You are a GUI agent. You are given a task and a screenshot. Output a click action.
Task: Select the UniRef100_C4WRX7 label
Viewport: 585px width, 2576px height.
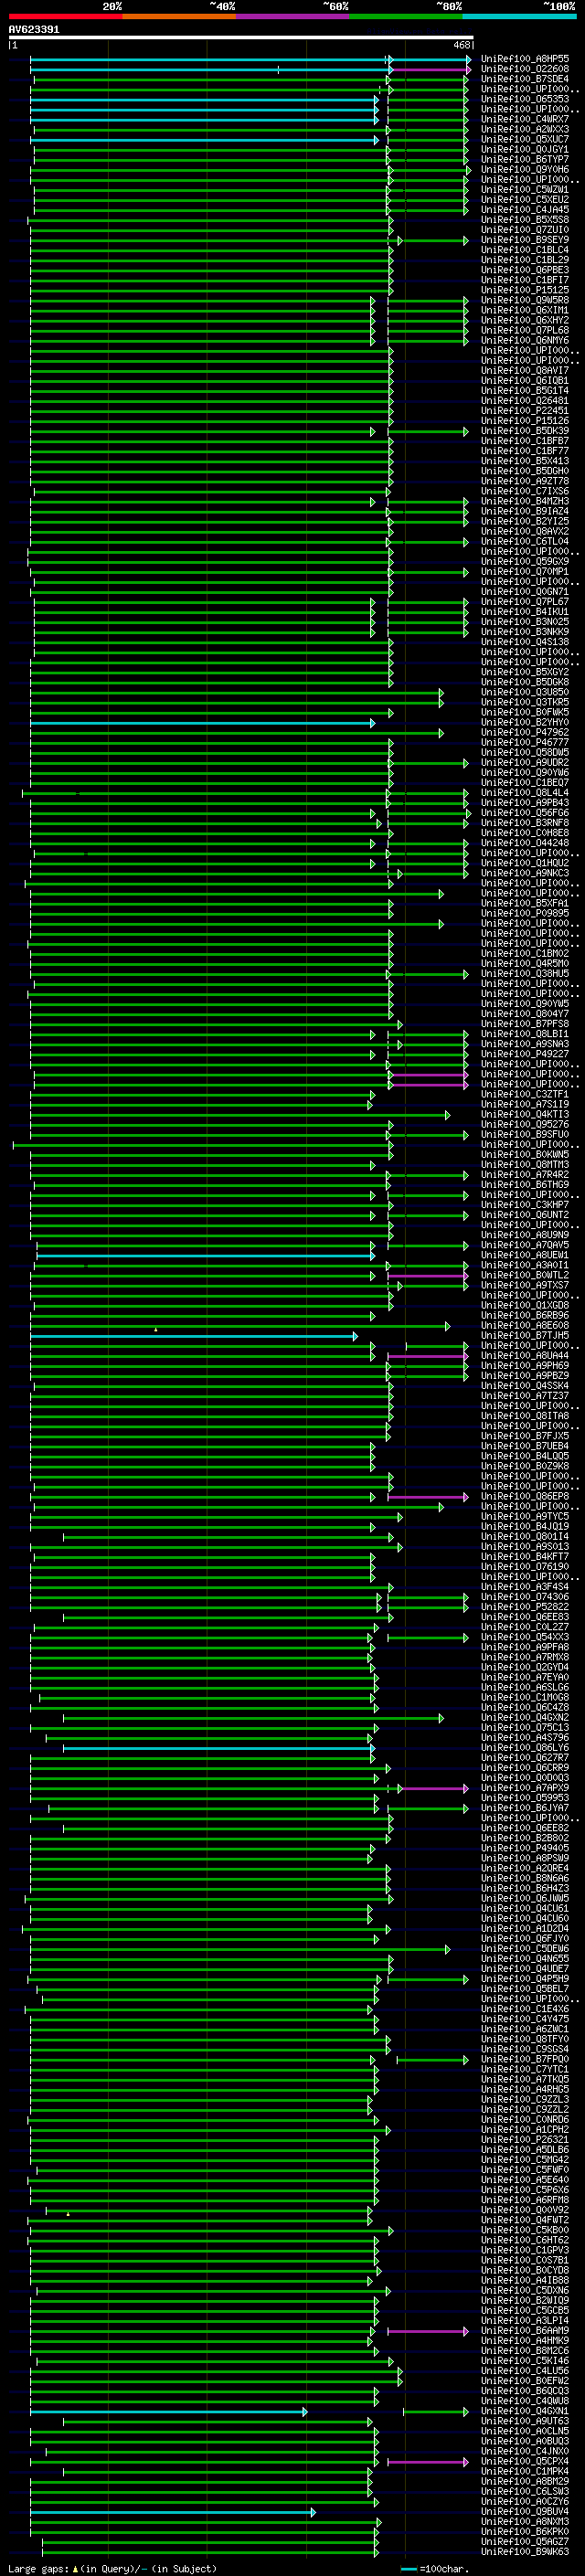coord(525,119)
